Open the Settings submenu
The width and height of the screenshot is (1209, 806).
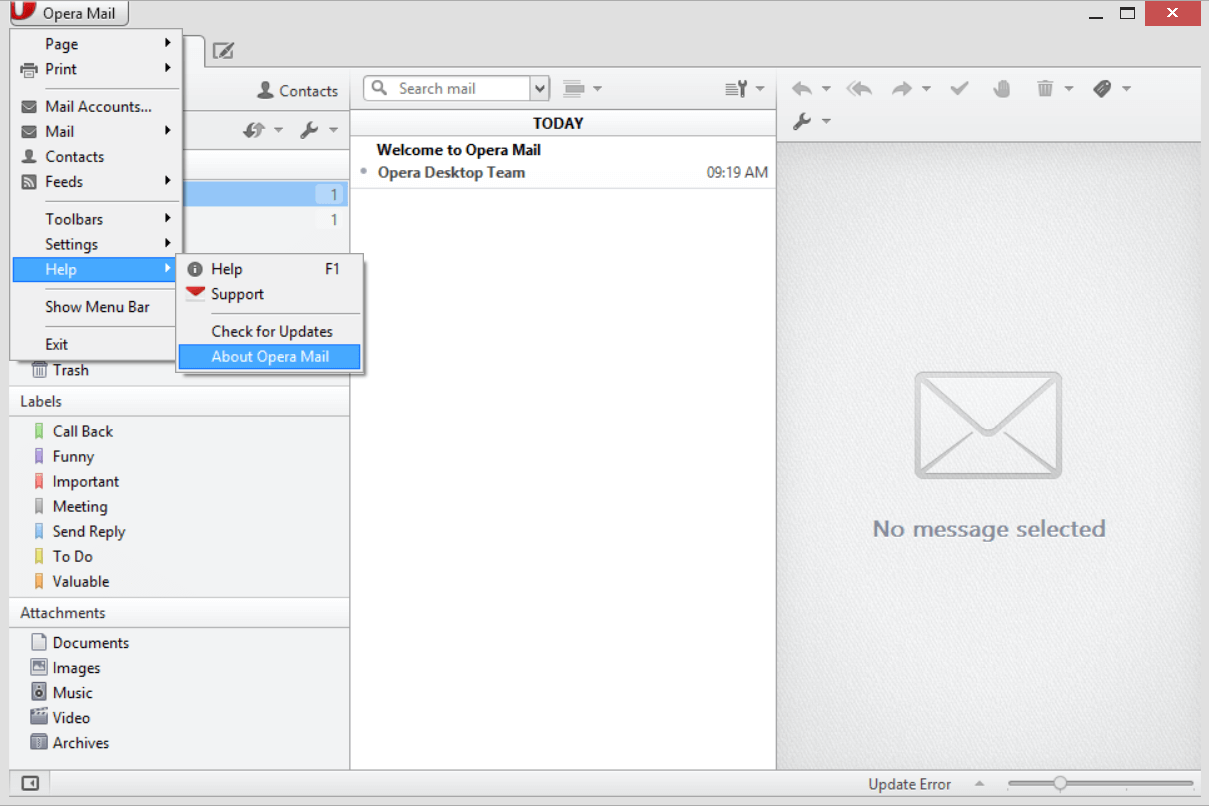(x=96, y=244)
